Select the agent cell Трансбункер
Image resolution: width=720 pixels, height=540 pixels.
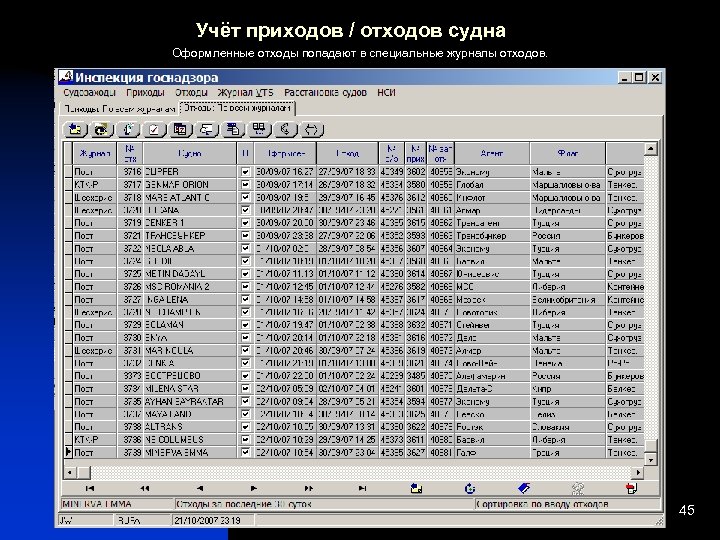click(492, 236)
